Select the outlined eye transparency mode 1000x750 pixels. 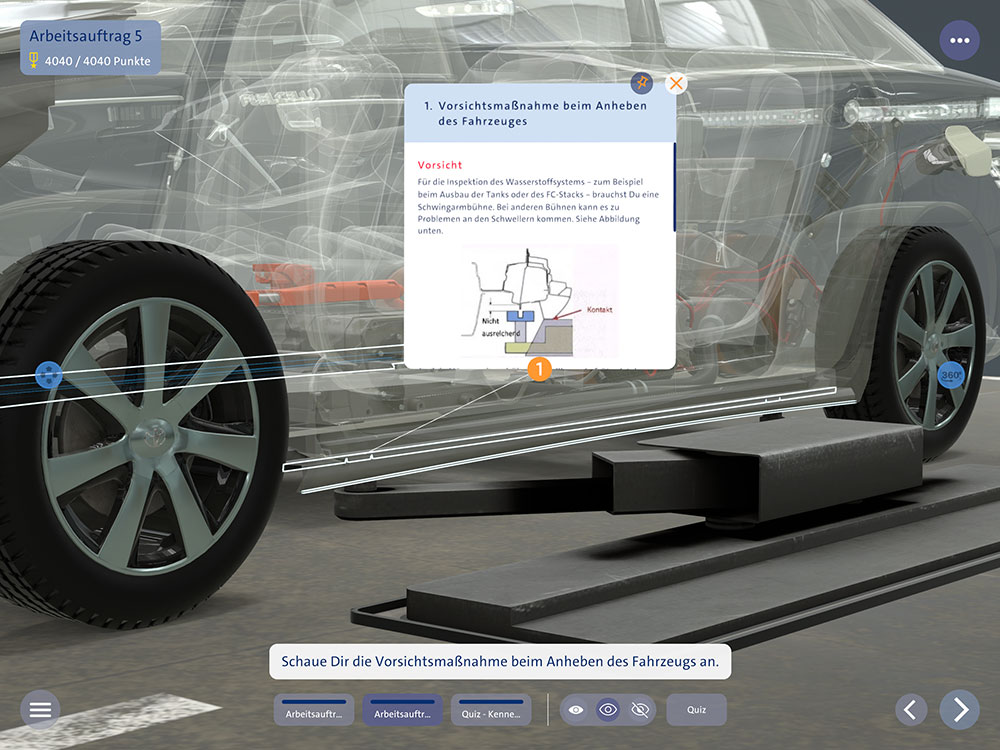[608, 710]
